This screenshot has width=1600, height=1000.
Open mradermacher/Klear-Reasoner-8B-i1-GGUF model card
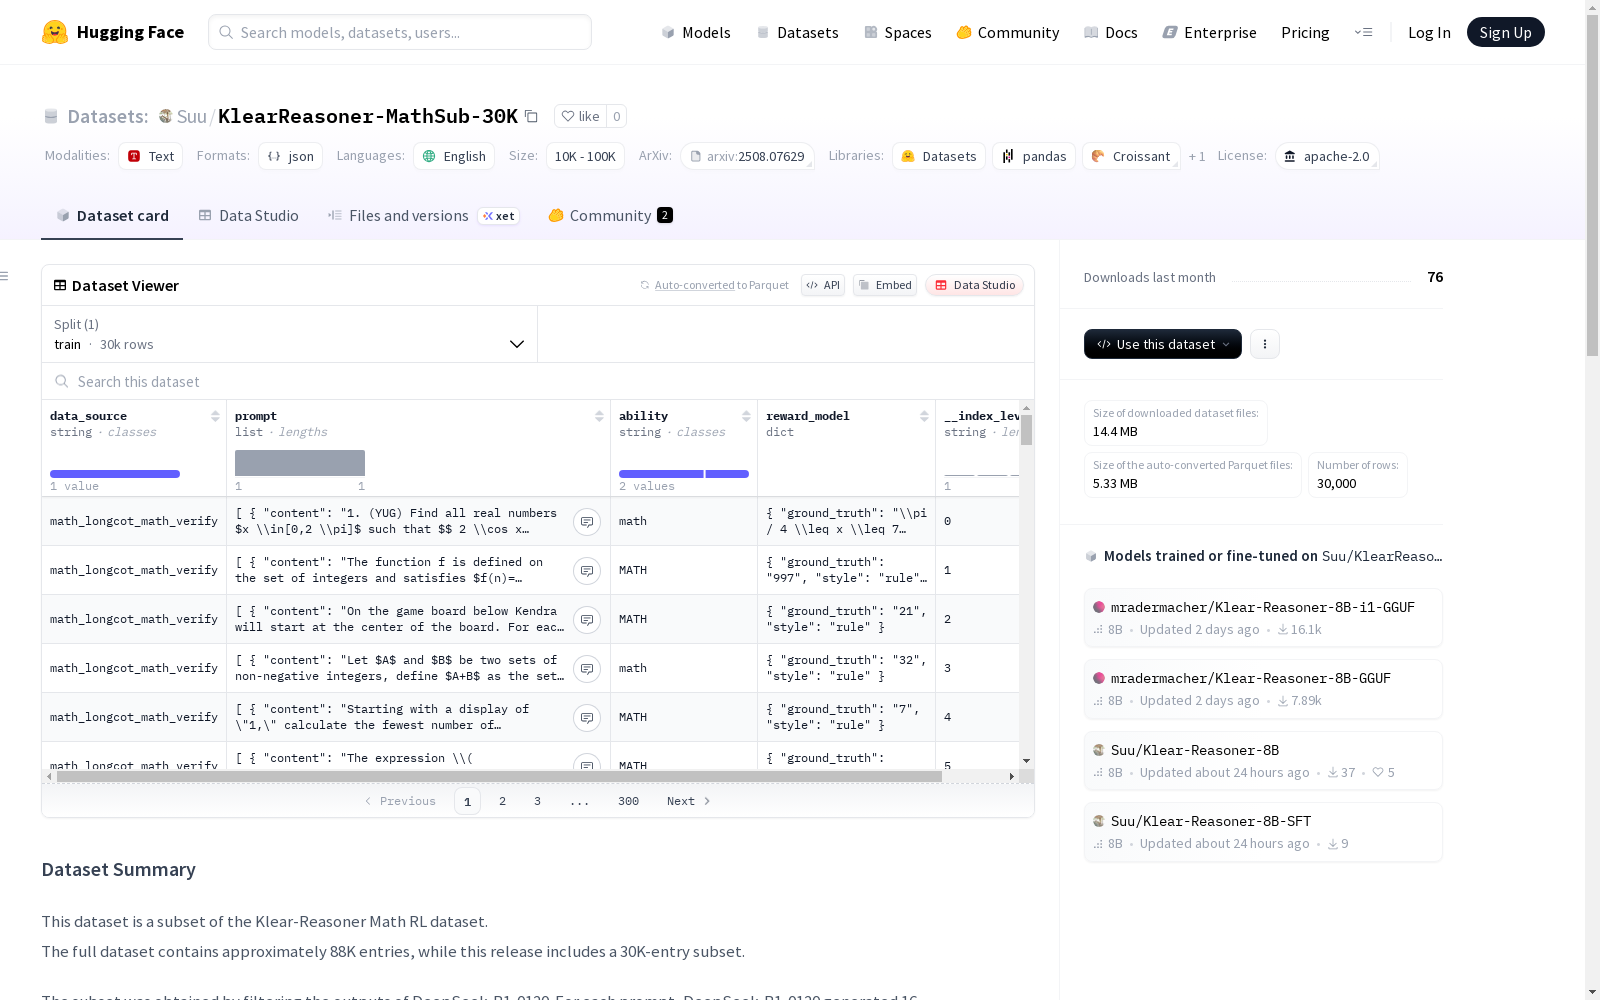1263,618
